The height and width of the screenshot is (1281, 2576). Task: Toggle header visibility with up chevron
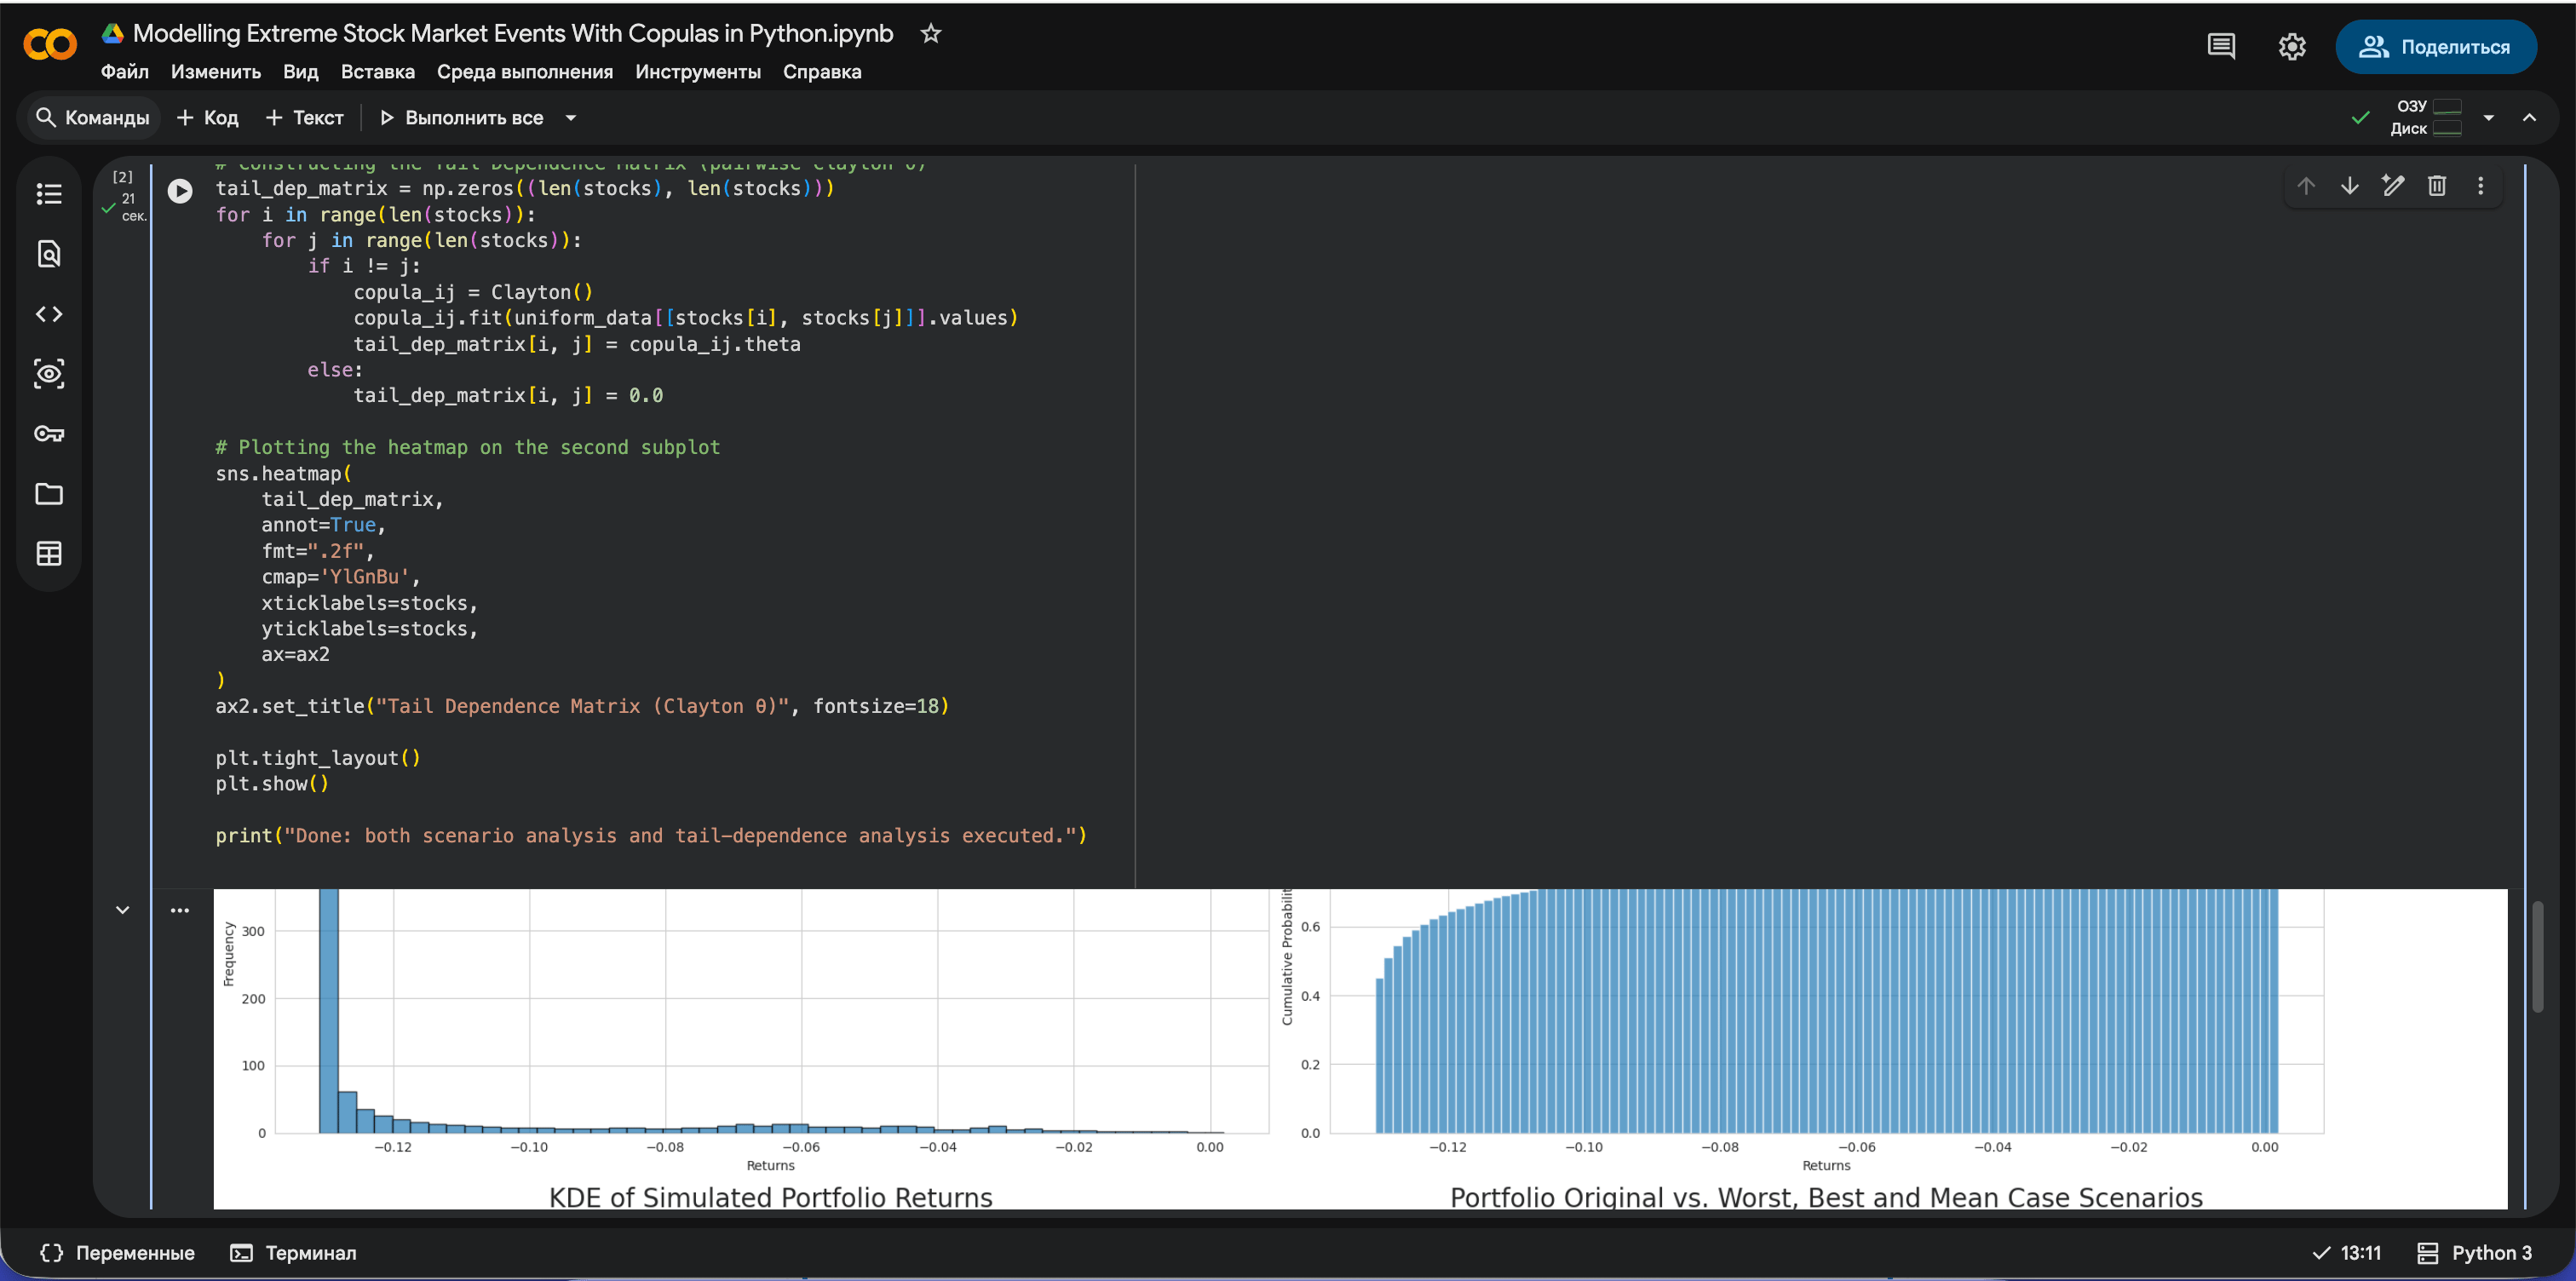tap(2529, 118)
